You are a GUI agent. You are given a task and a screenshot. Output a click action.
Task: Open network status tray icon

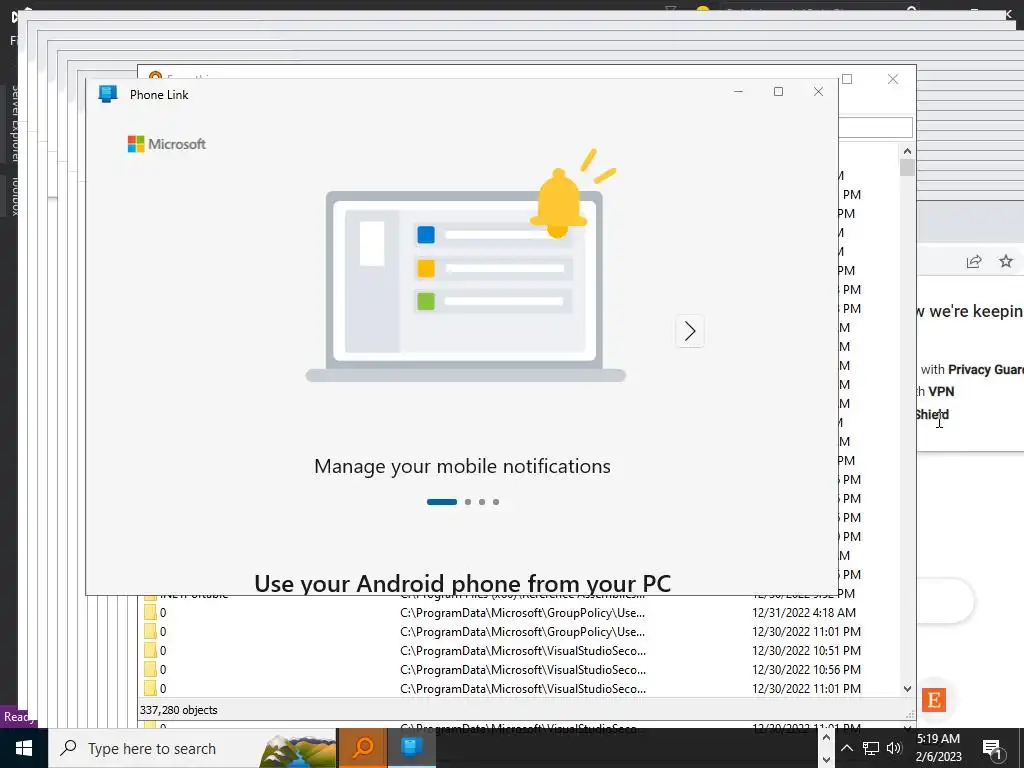[x=871, y=748]
